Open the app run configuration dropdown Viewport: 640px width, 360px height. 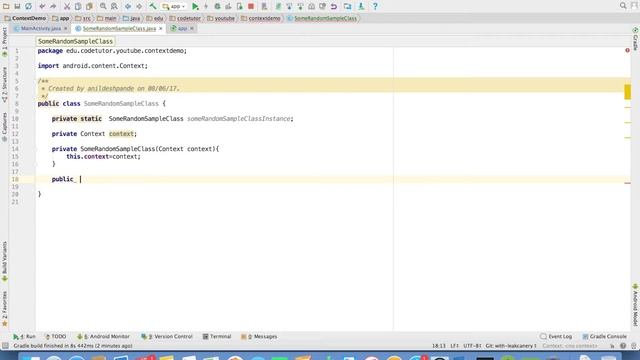coord(174,6)
